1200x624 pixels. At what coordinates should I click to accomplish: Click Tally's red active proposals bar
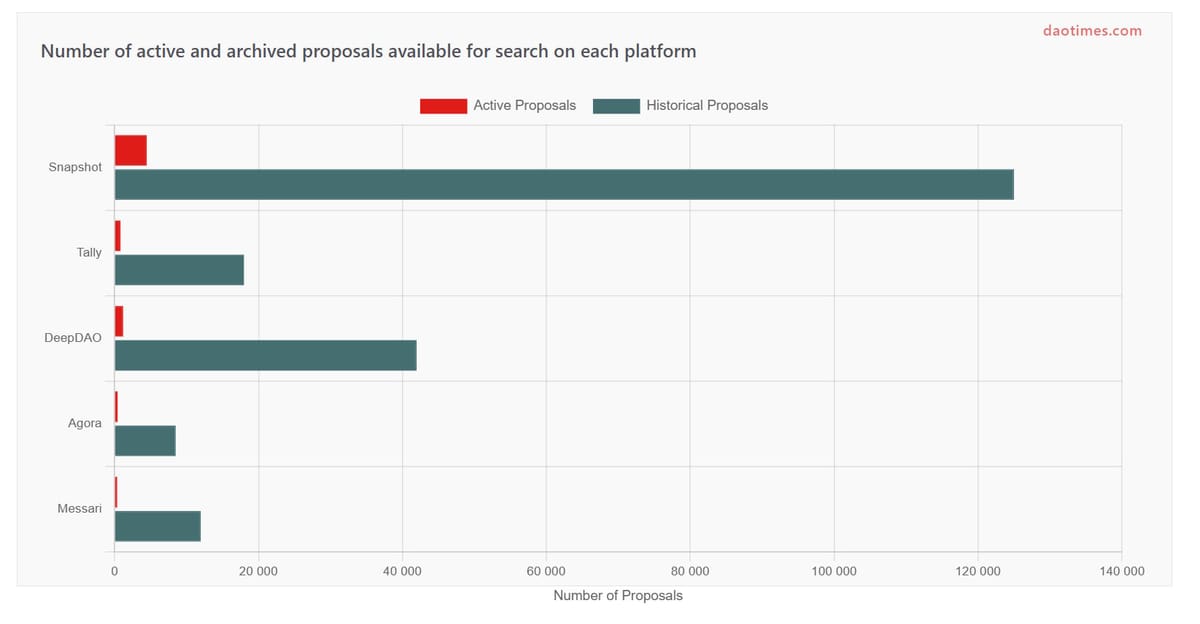click(x=118, y=236)
